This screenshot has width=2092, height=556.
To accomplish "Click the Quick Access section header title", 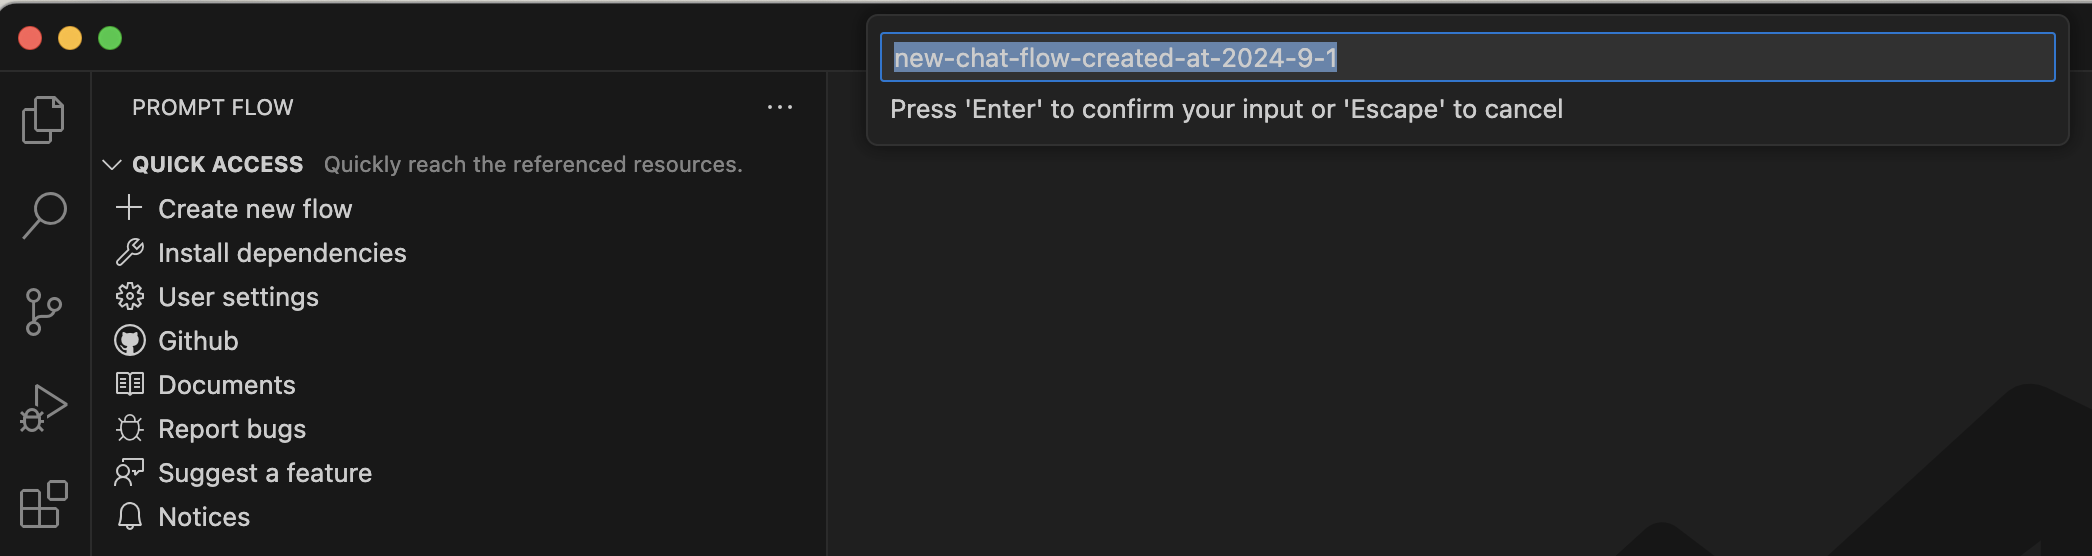I will [217, 164].
